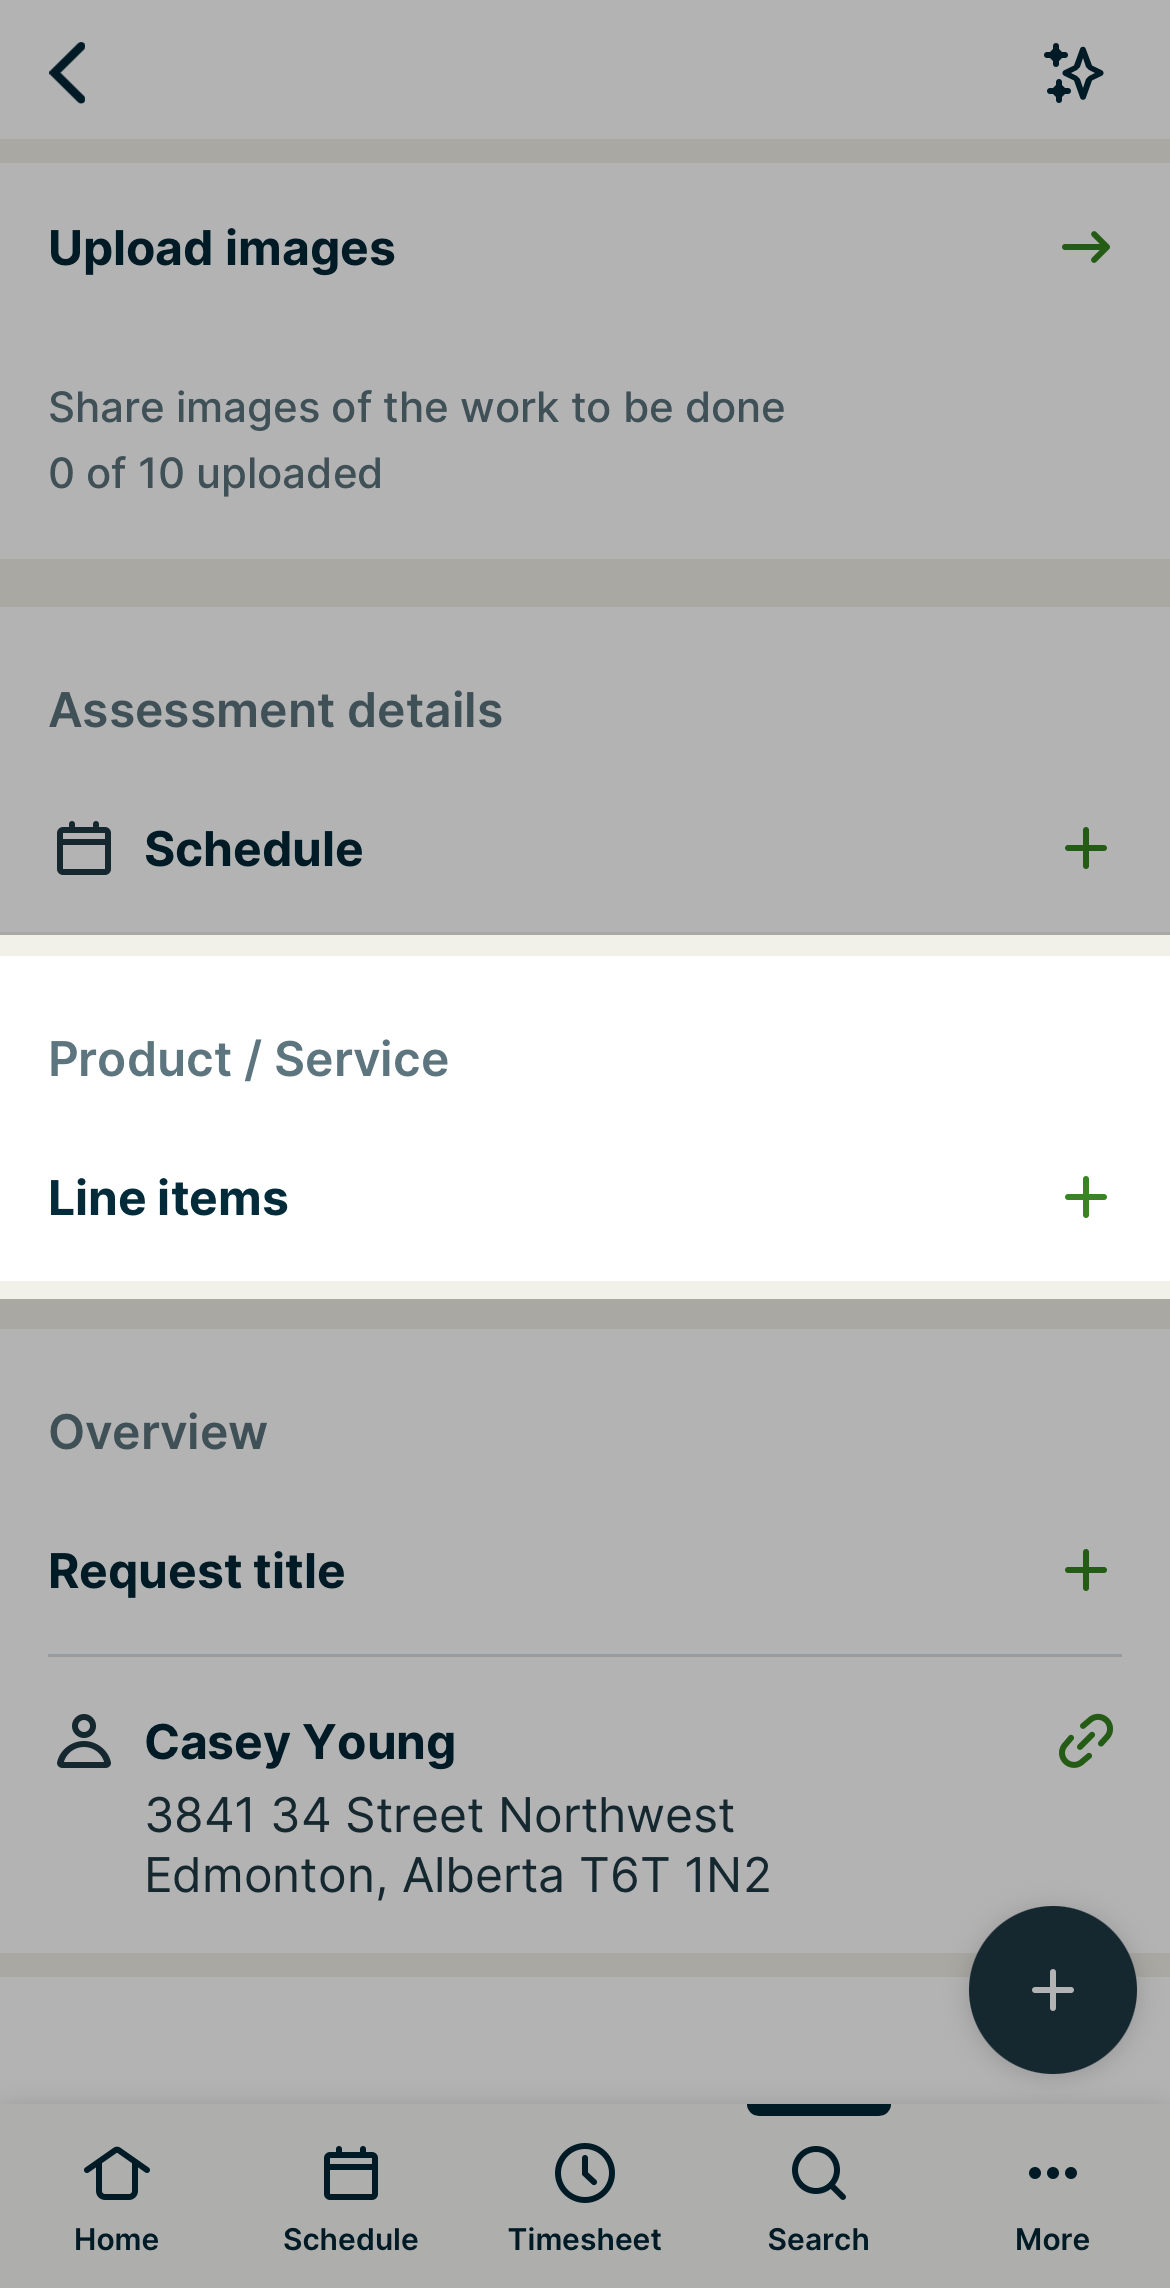
Task: Open the link icon next to Casey Young
Action: [x=1083, y=1740]
